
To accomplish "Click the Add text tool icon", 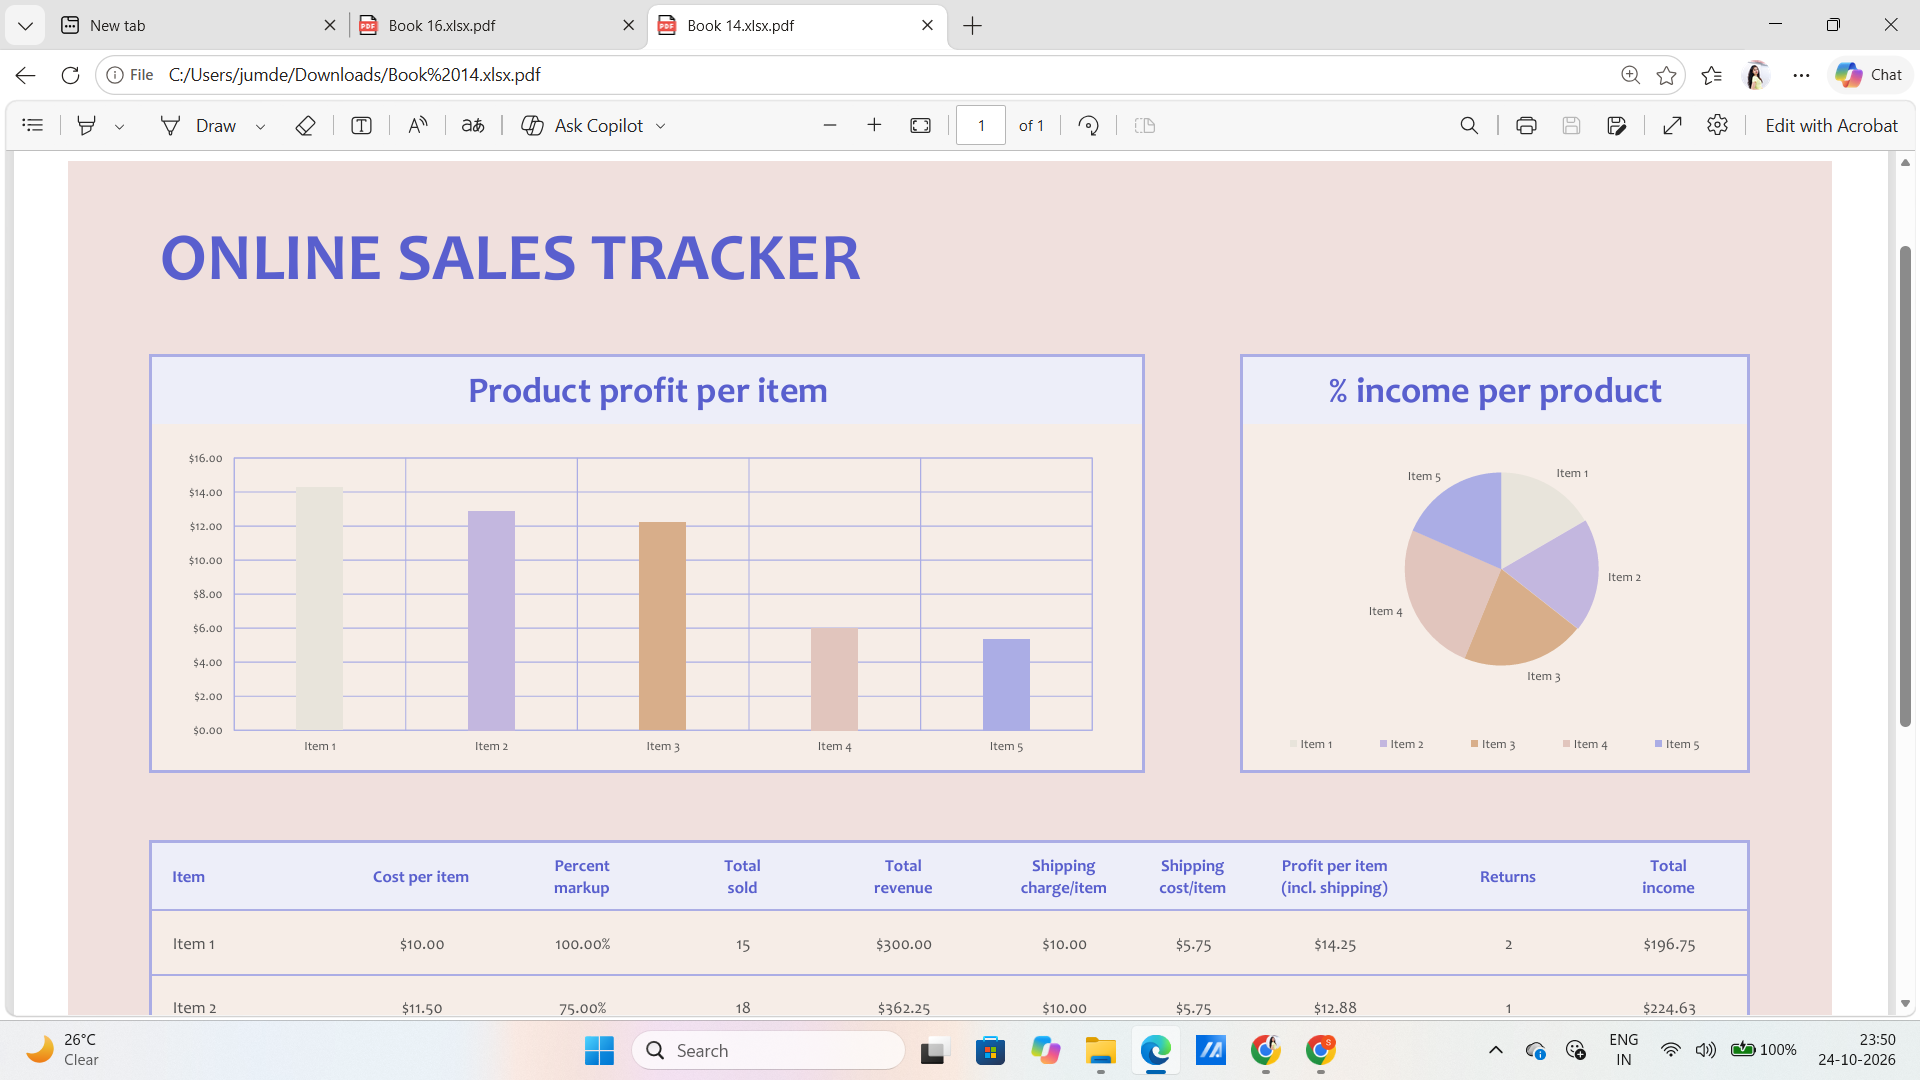I will pyautogui.click(x=362, y=125).
